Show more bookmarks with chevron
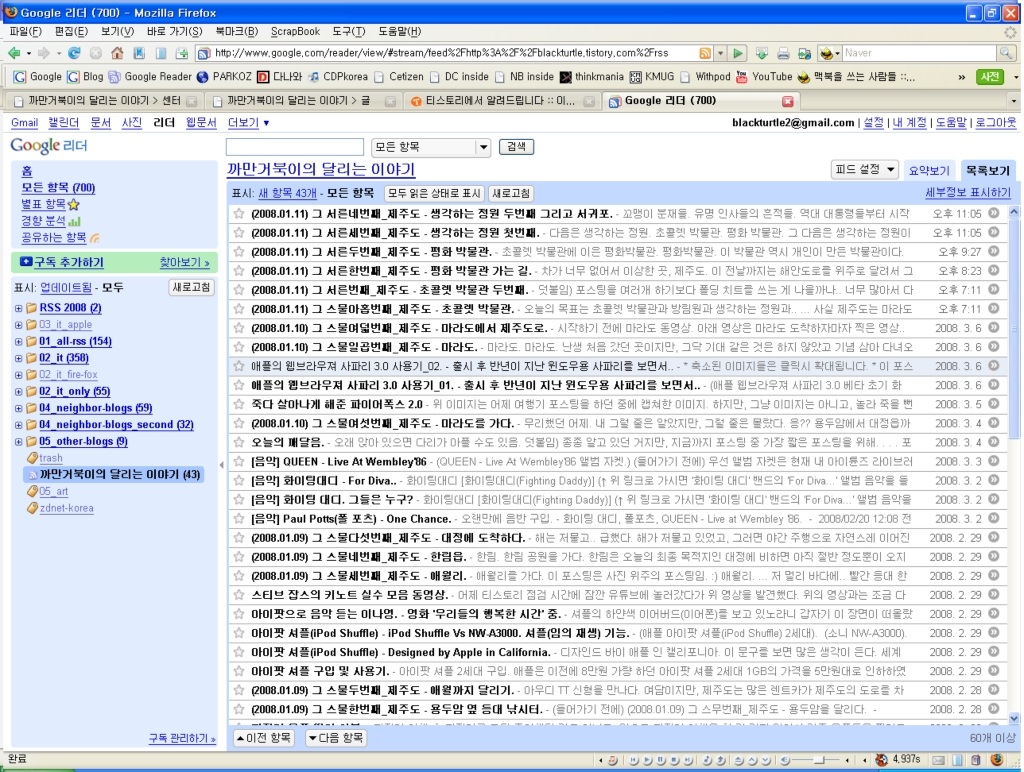This screenshot has width=1024, height=772. (961, 77)
